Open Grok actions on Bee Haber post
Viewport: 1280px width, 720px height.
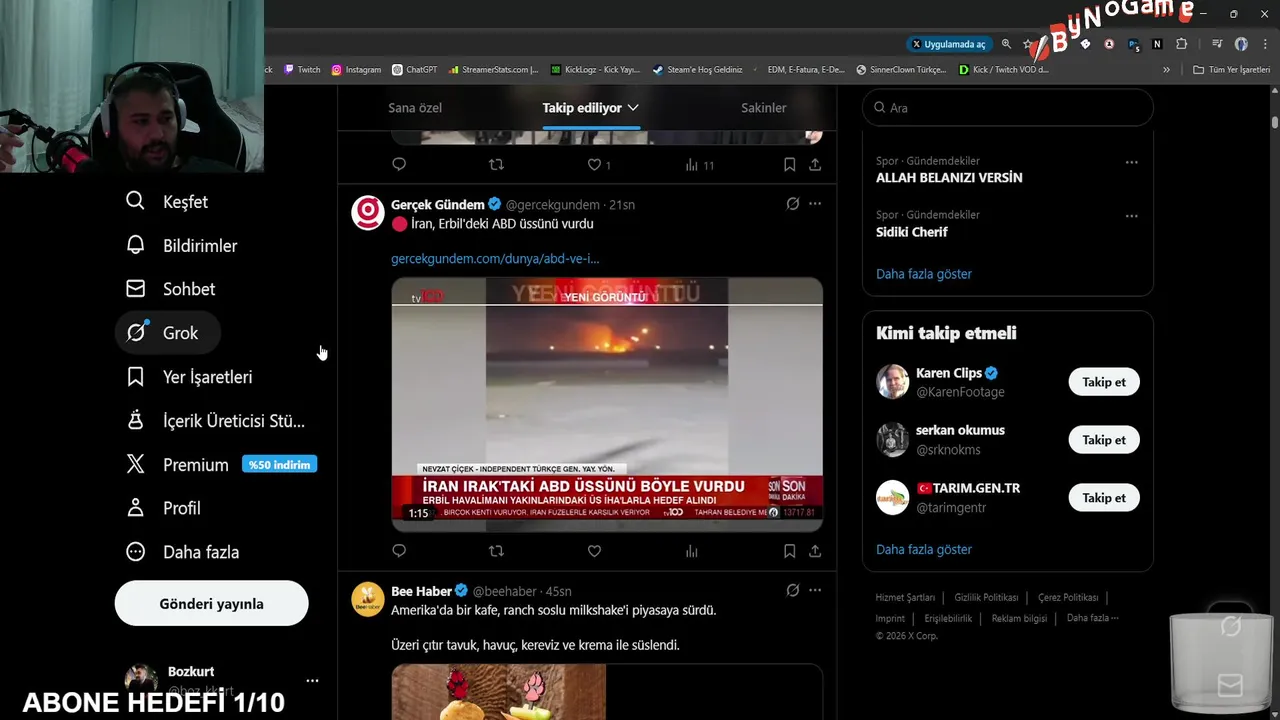click(x=792, y=591)
